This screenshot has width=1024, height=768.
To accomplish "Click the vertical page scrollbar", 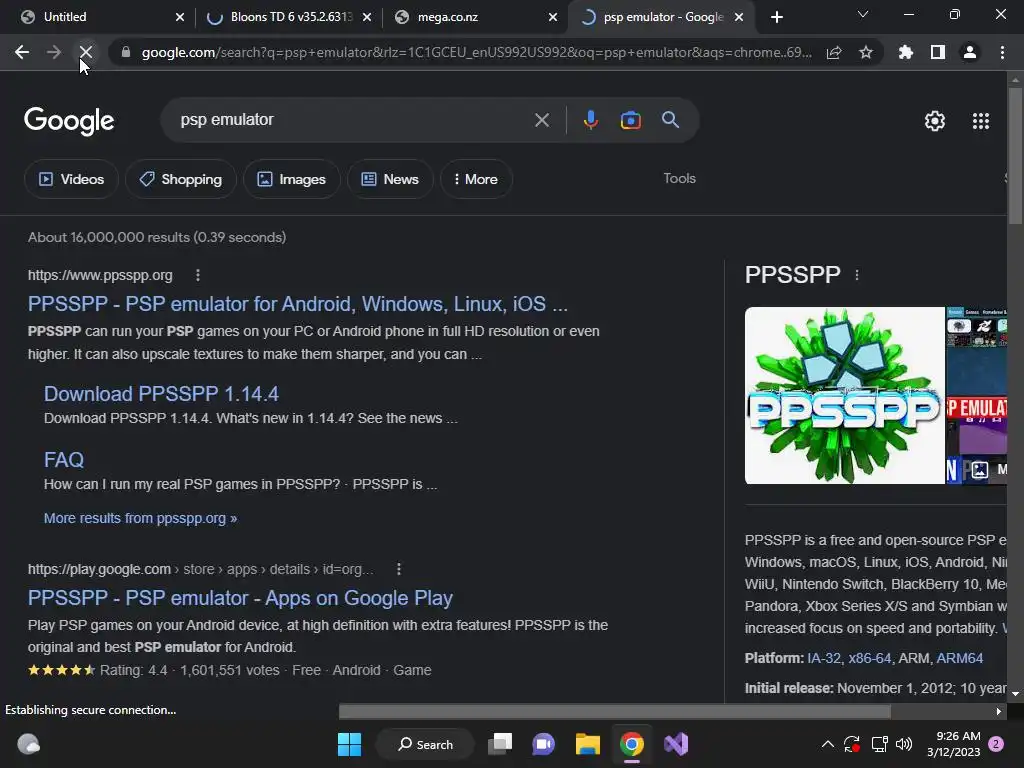I will point(1016,157).
